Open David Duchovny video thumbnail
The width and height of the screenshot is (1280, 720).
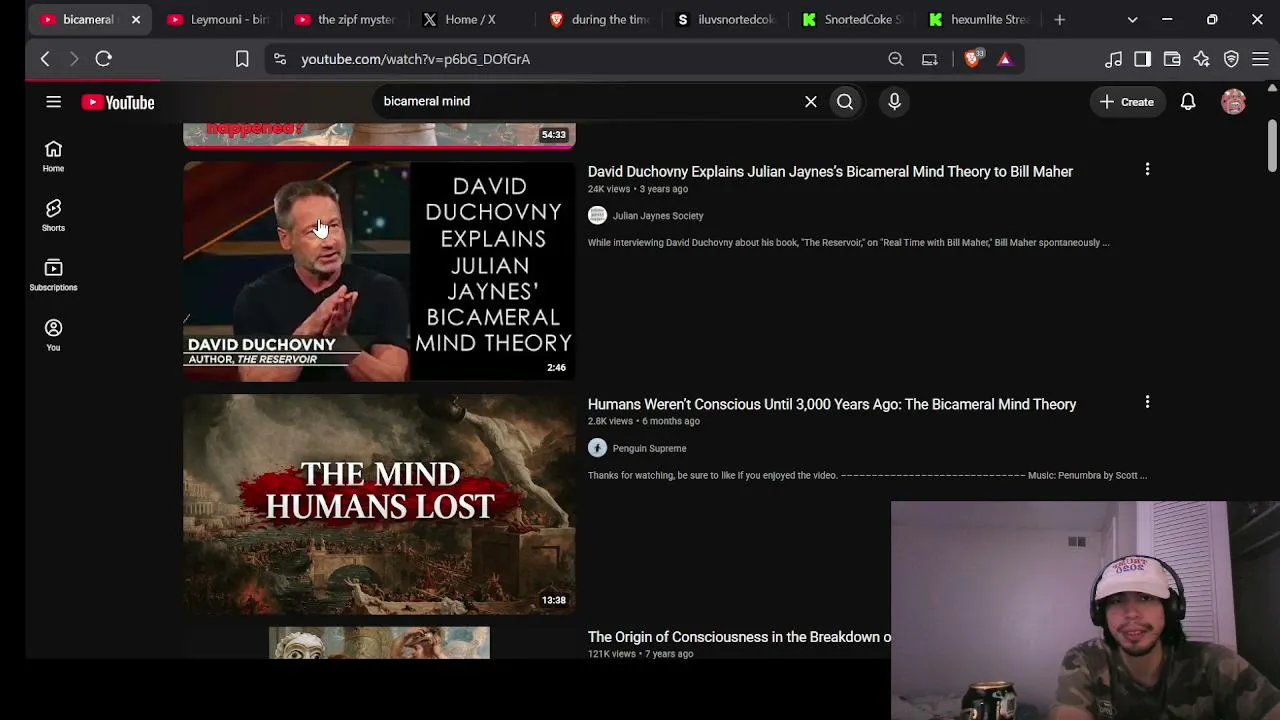(379, 271)
